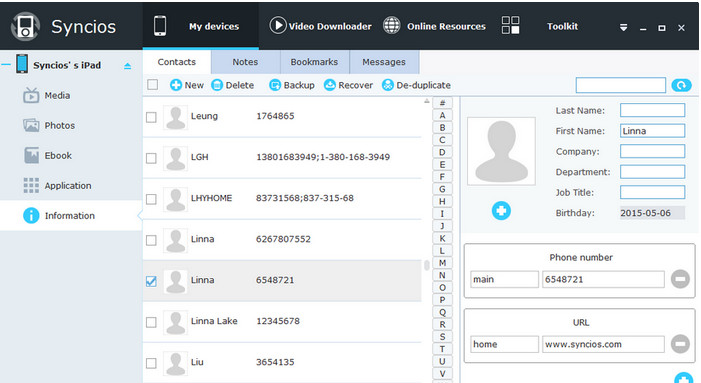Click the Toolkit grid icon

point(510,25)
